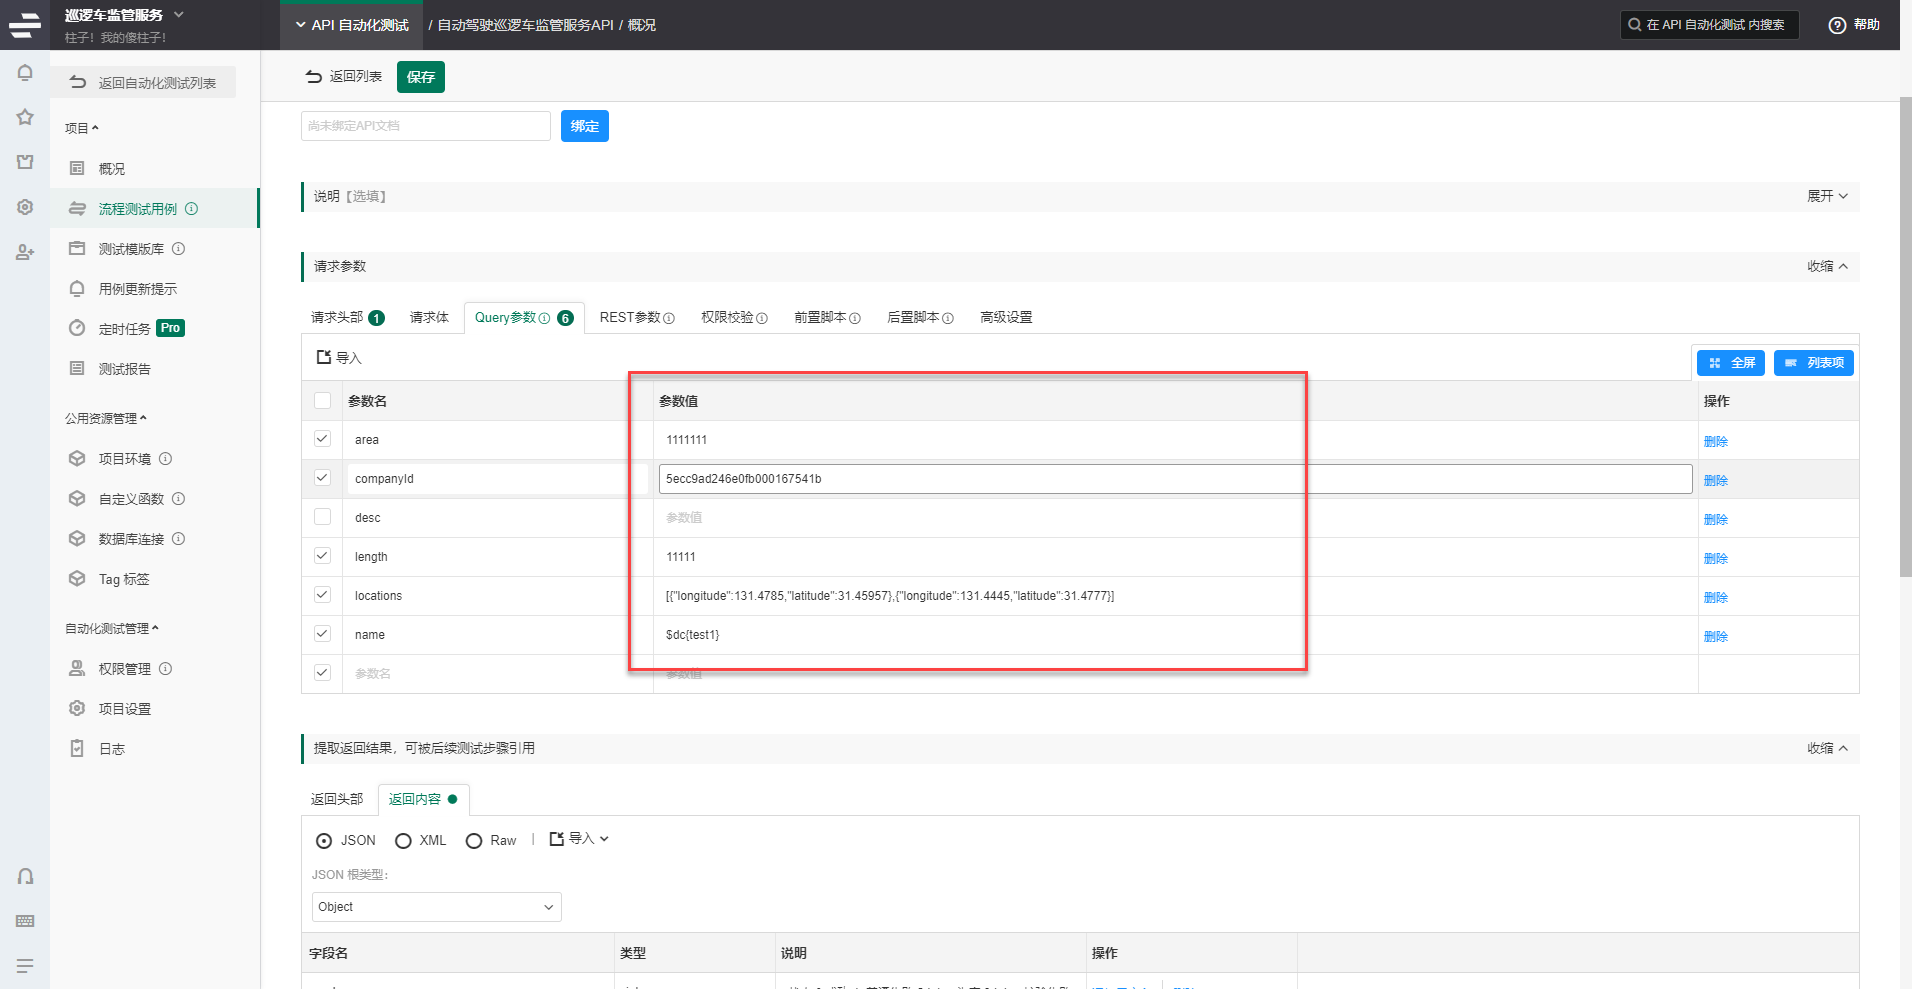Click the 保存 save button
Viewport: 1912px width, 989px height.
tap(420, 77)
